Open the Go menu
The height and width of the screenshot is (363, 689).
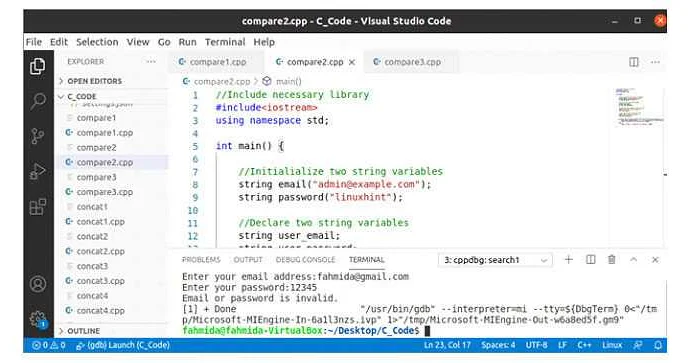pyautogui.click(x=164, y=42)
